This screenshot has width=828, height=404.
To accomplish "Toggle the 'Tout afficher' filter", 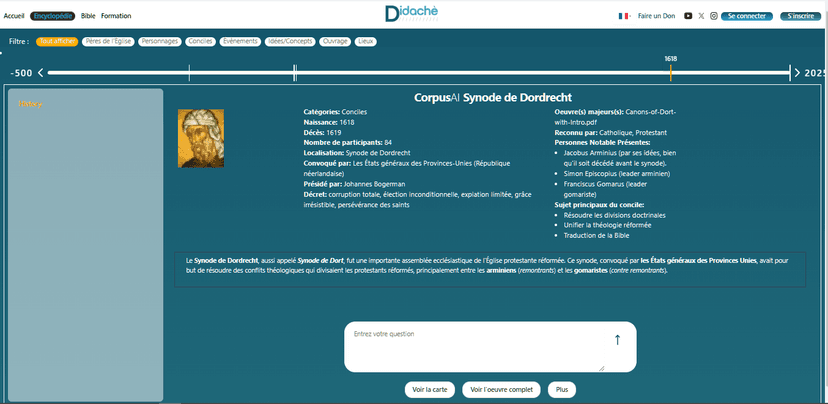I will coord(57,42).
